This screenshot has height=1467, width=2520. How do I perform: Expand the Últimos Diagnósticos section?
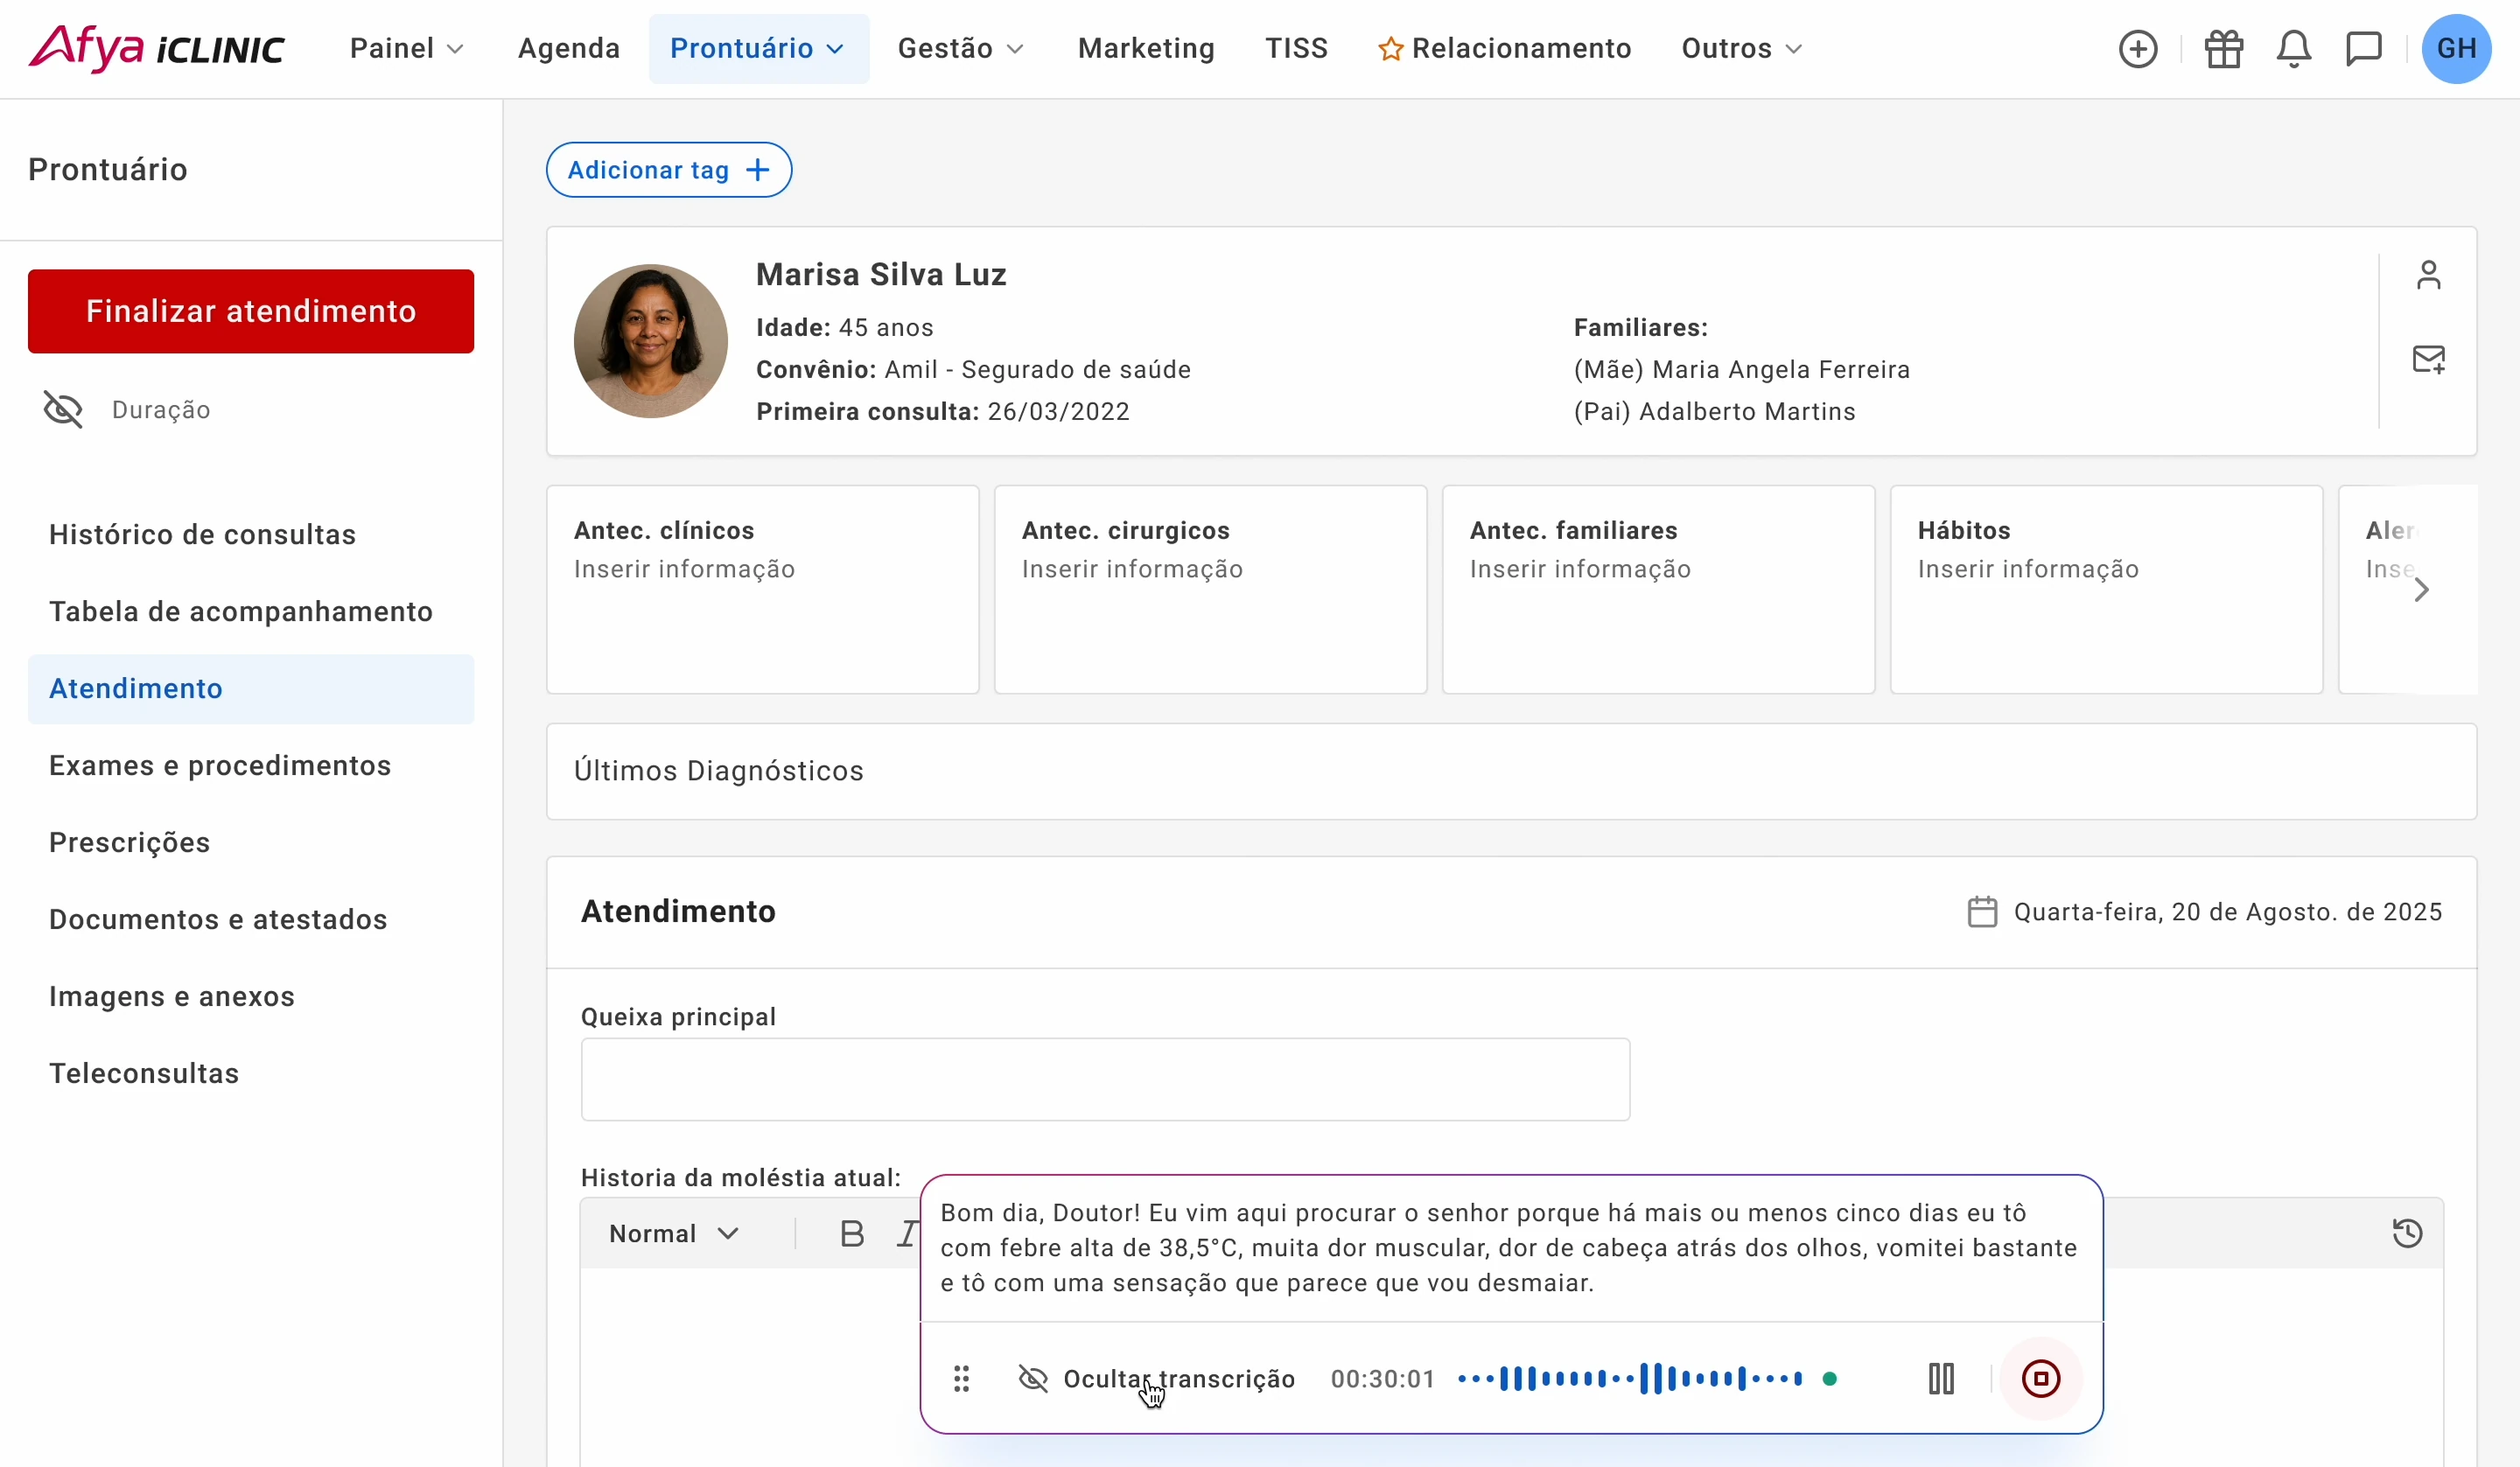tap(1511, 771)
